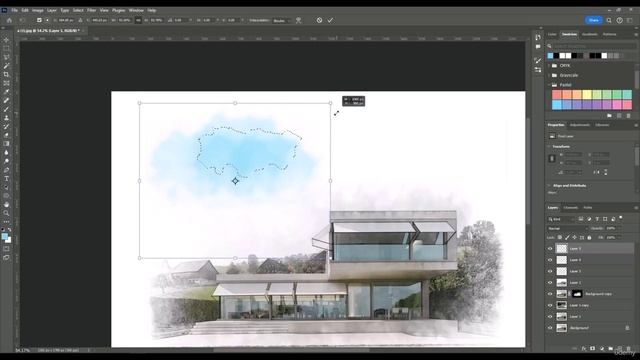Click the swatches search field

(594, 46)
